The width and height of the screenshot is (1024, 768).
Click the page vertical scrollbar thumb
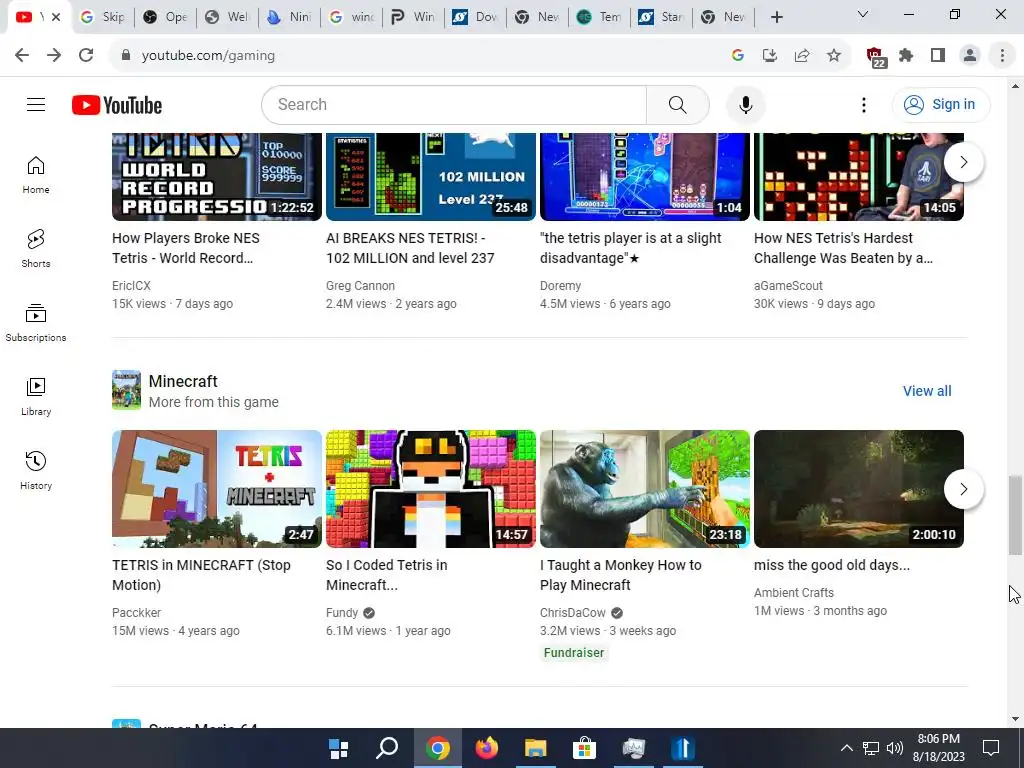click(1015, 515)
